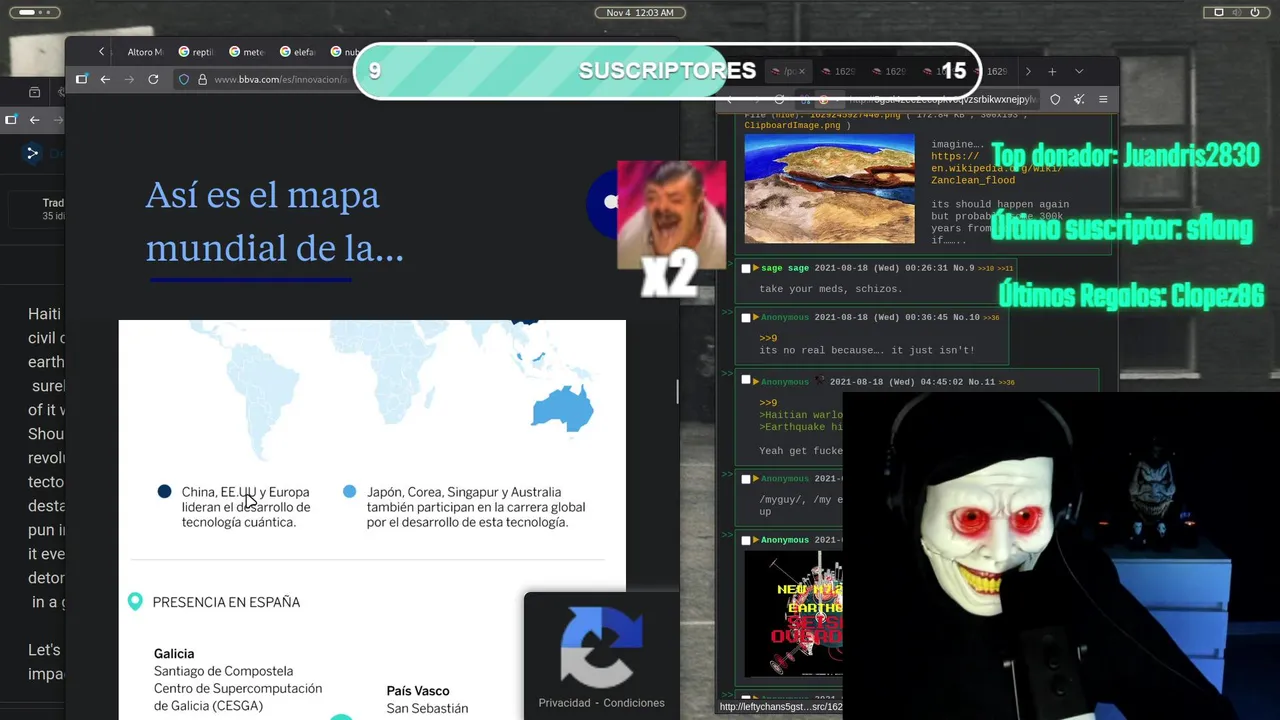The image size is (1280, 720).
Task: Click Back arrow in the left background browser
Action: 34,120
